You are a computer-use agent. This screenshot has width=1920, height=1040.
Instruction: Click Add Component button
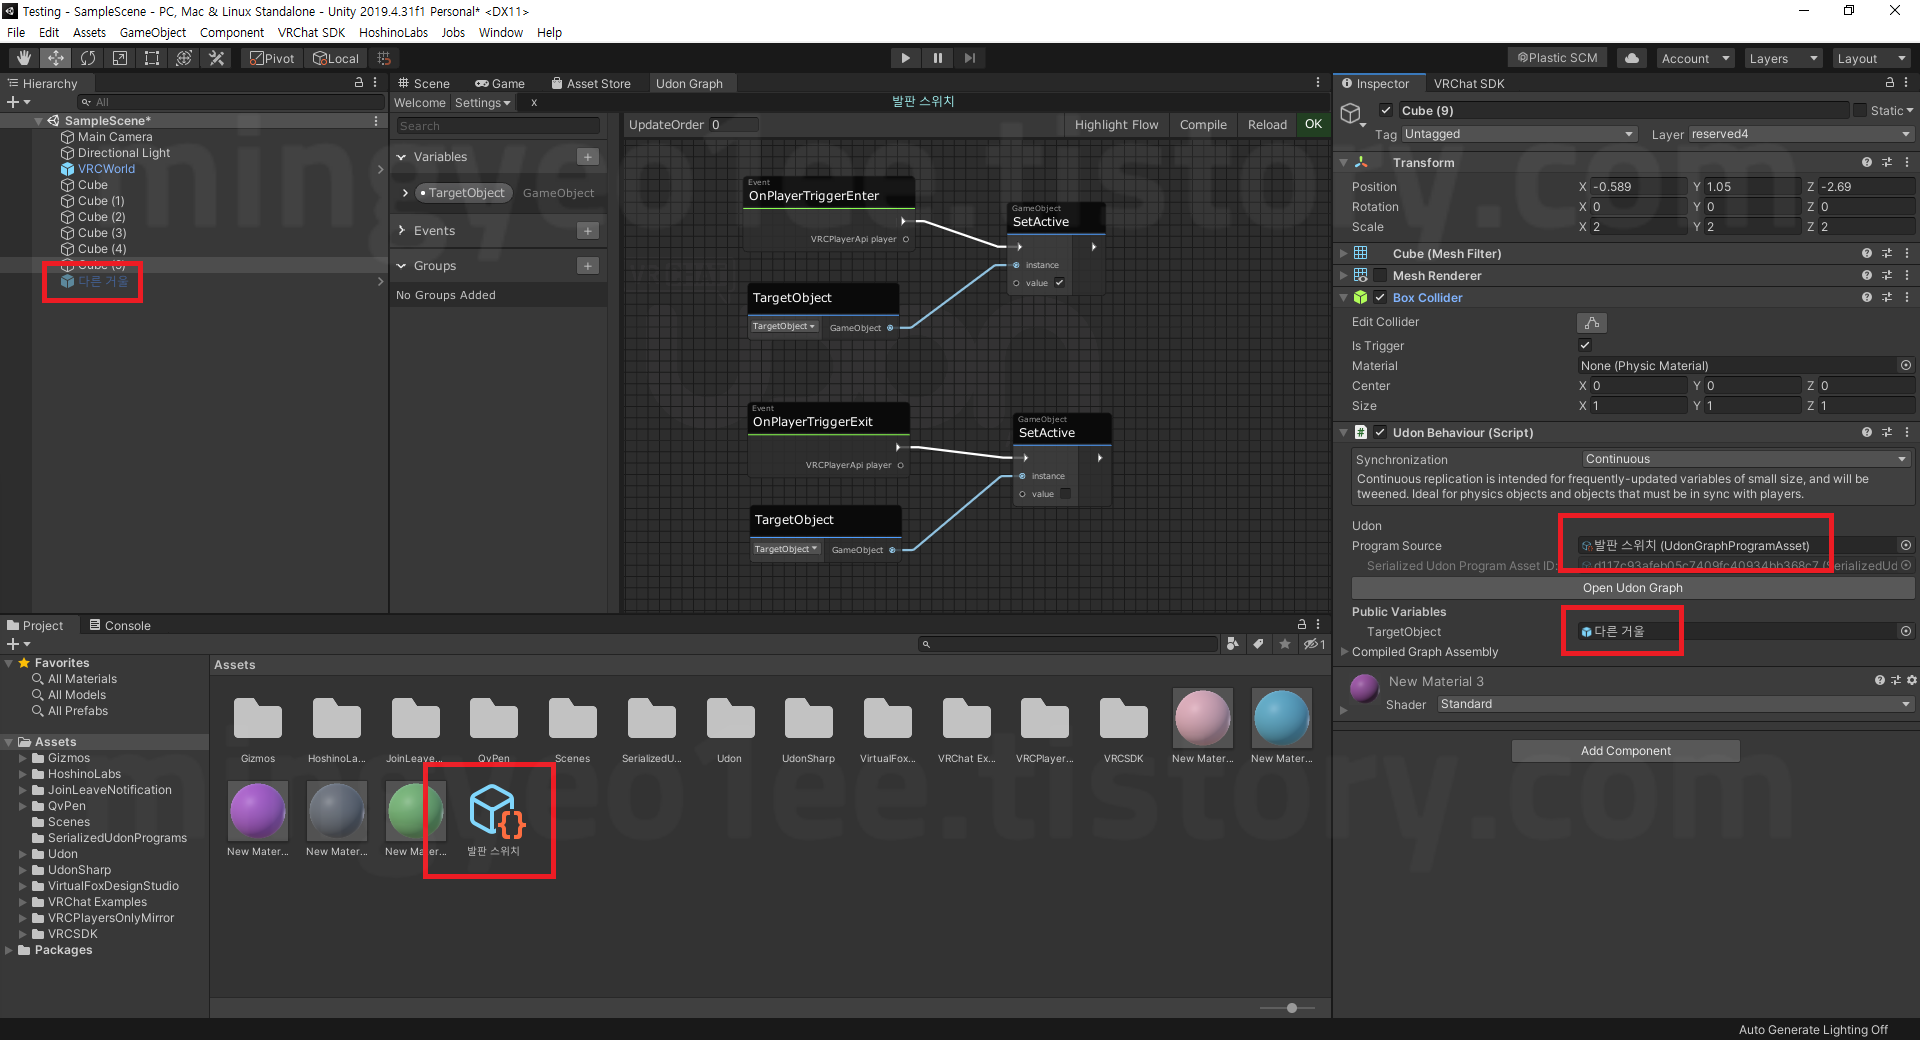tap(1625, 750)
